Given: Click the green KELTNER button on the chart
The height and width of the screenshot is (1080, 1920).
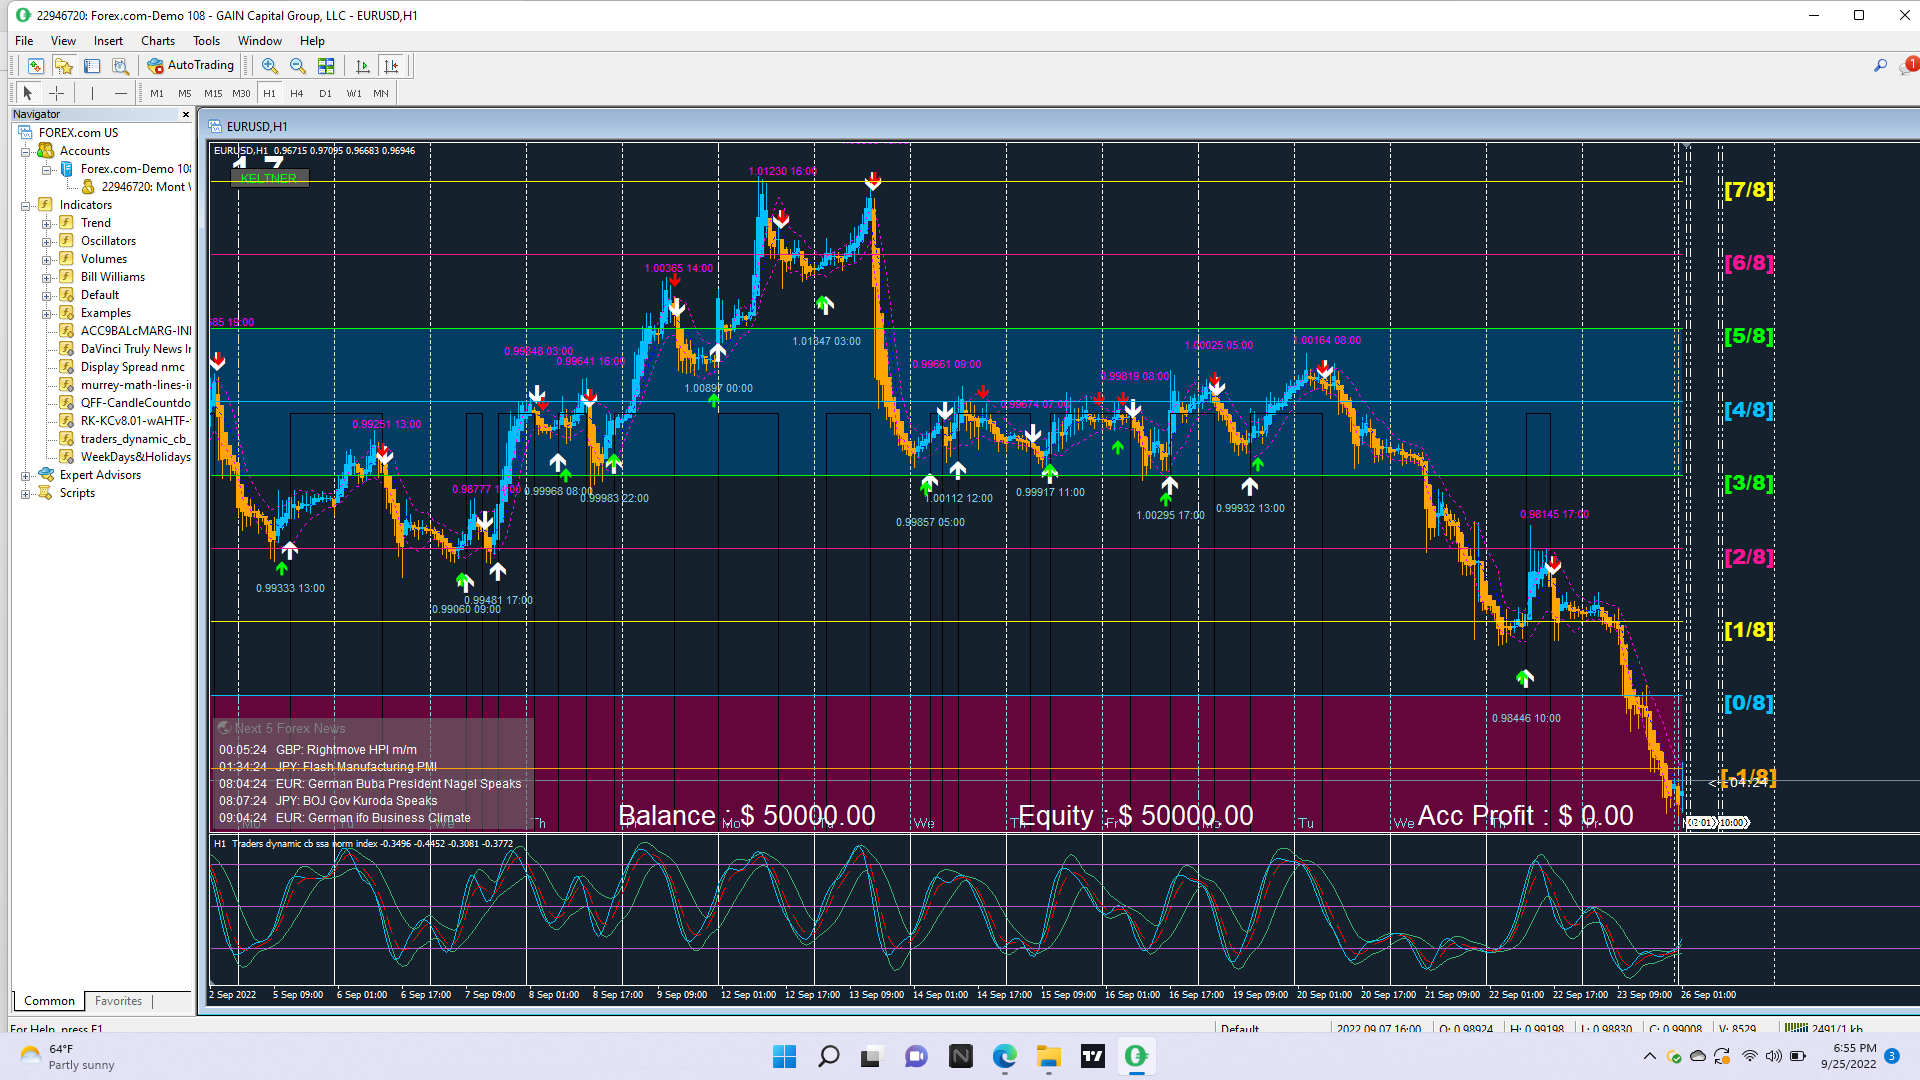Looking at the screenshot, I should tap(269, 178).
